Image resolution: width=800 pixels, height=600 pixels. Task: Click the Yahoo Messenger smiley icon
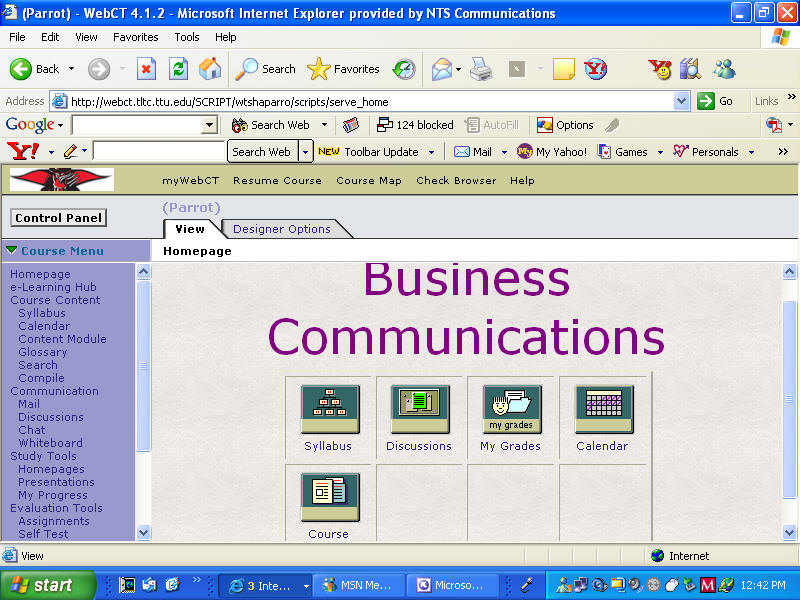click(660, 69)
